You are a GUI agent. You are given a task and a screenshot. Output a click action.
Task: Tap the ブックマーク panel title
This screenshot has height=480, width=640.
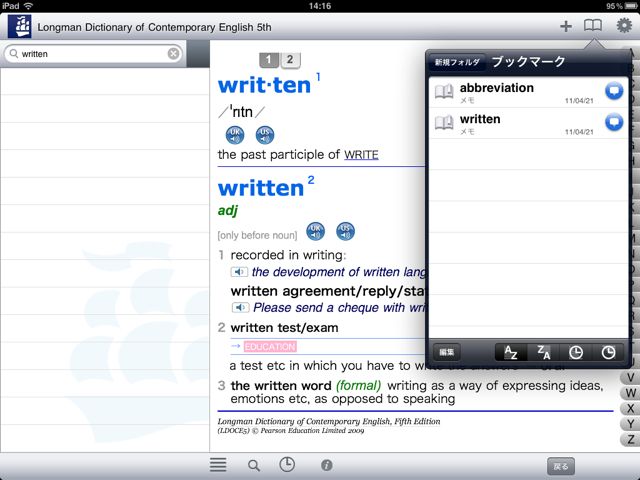[529, 62]
